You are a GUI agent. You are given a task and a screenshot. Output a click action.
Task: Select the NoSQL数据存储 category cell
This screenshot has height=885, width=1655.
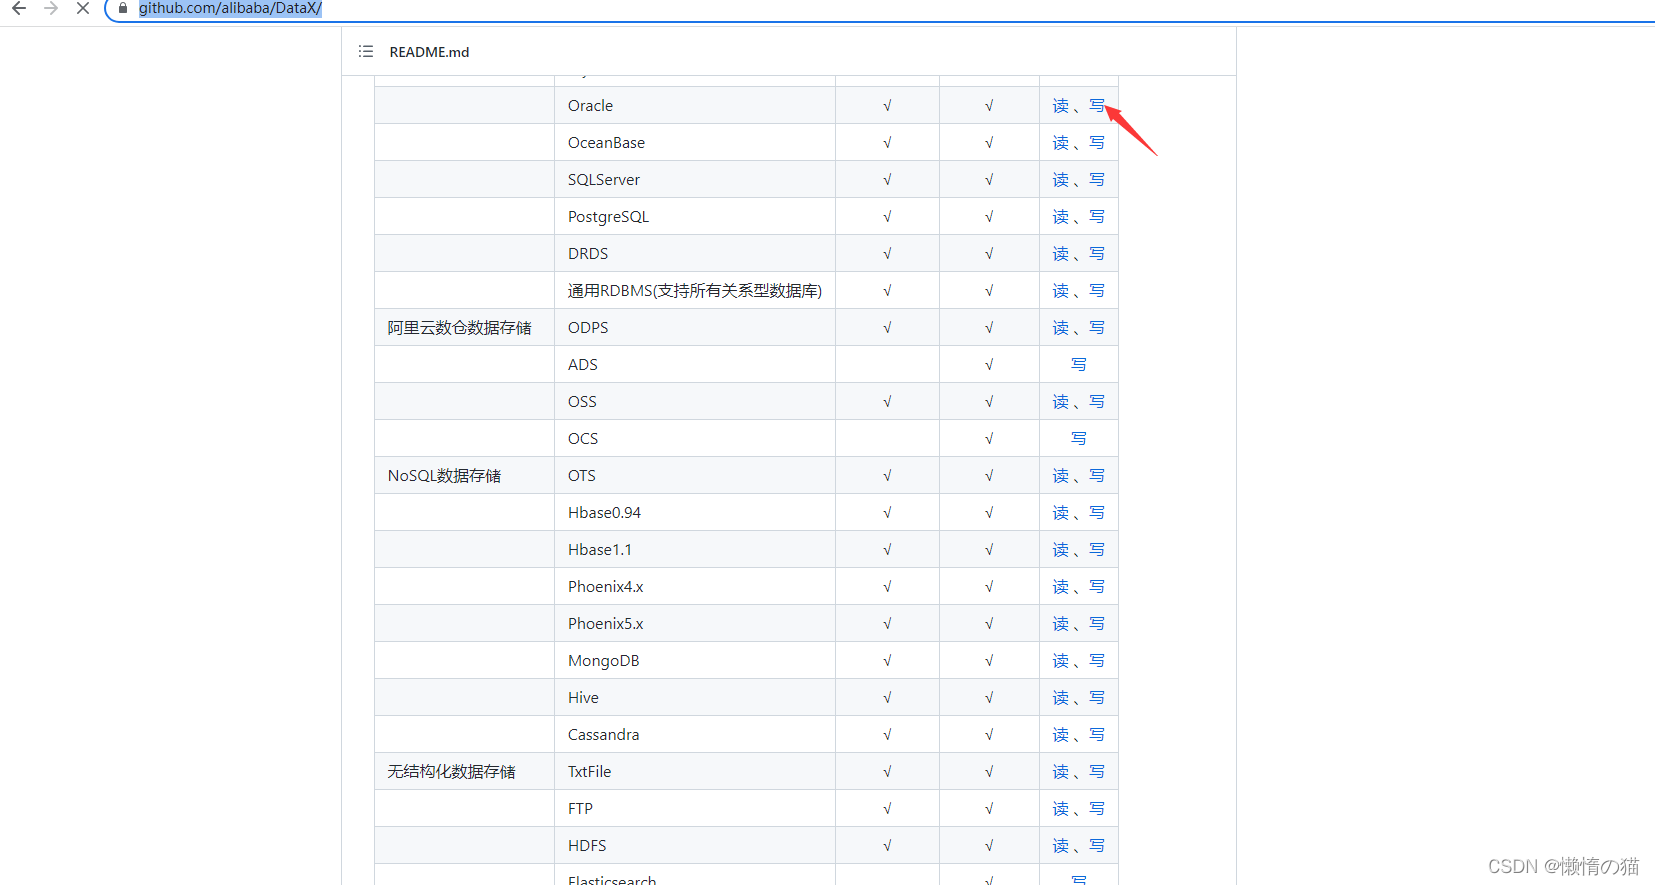tap(465, 476)
